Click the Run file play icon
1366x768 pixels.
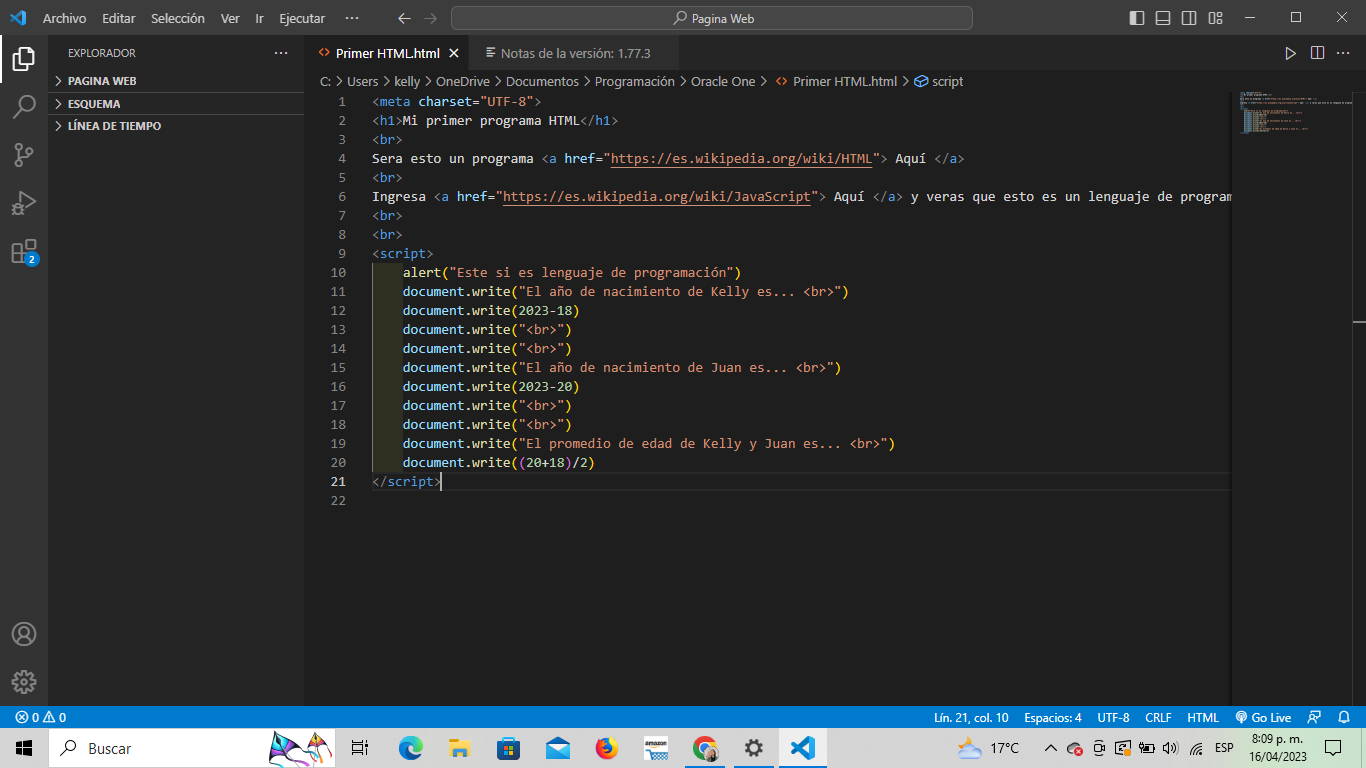(1290, 53)
